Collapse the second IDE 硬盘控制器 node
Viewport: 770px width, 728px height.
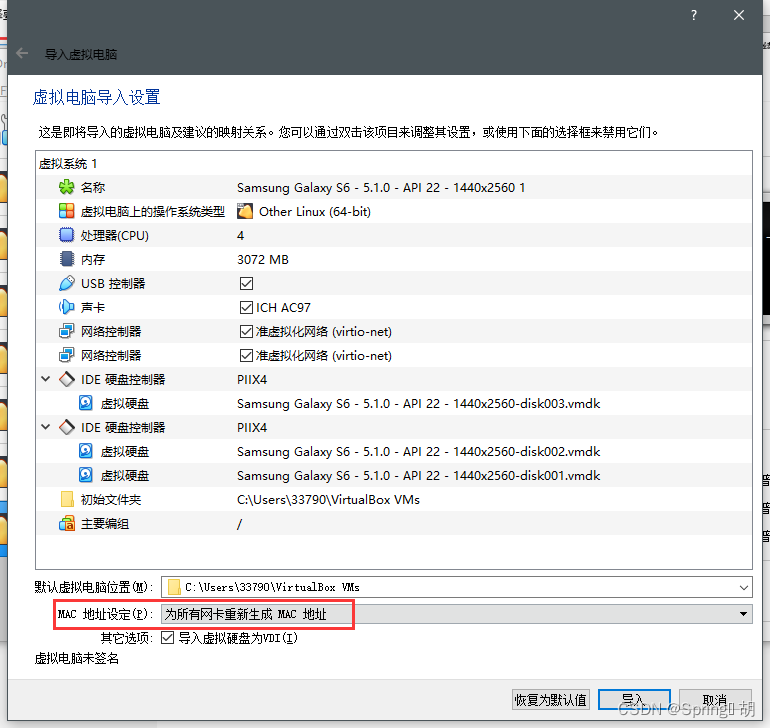(x=46, y=427)
